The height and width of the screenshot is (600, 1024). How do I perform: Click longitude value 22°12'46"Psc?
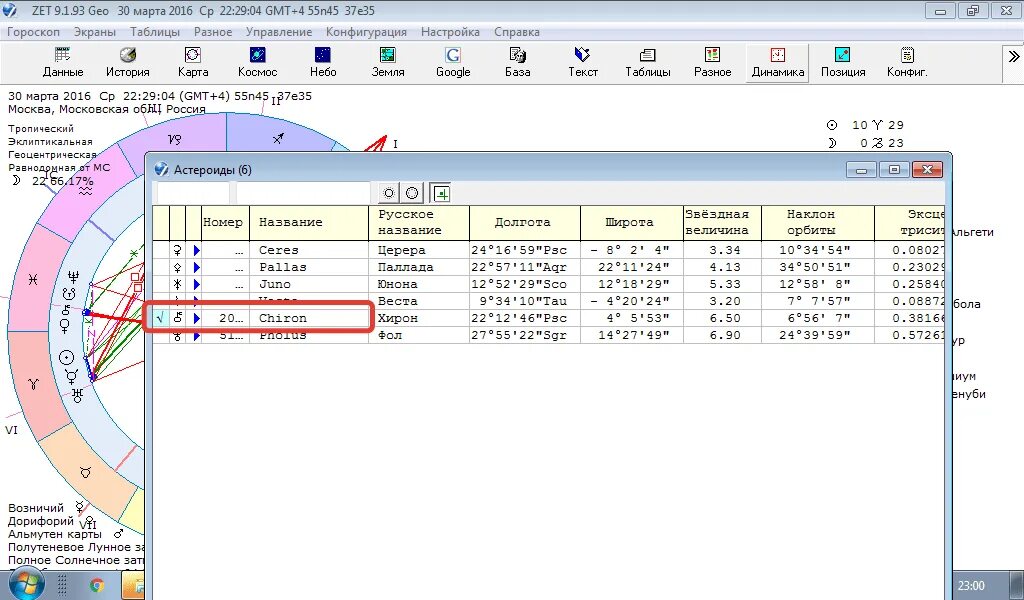(523, 318)
